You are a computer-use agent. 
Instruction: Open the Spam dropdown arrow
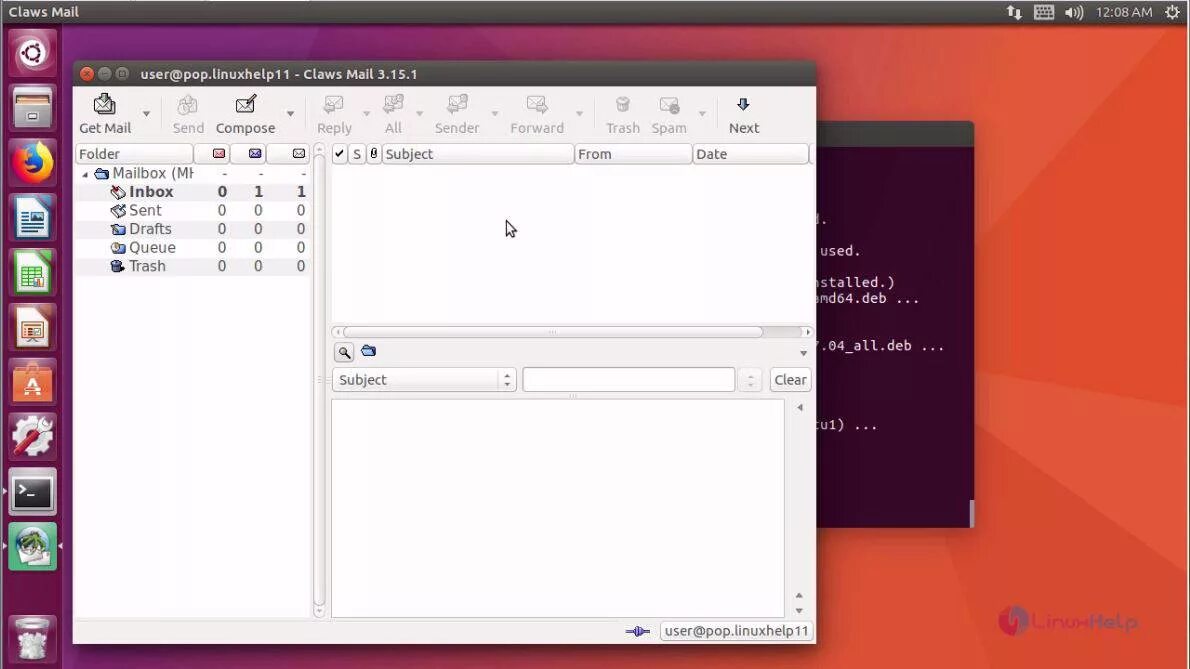coord(702,114)
